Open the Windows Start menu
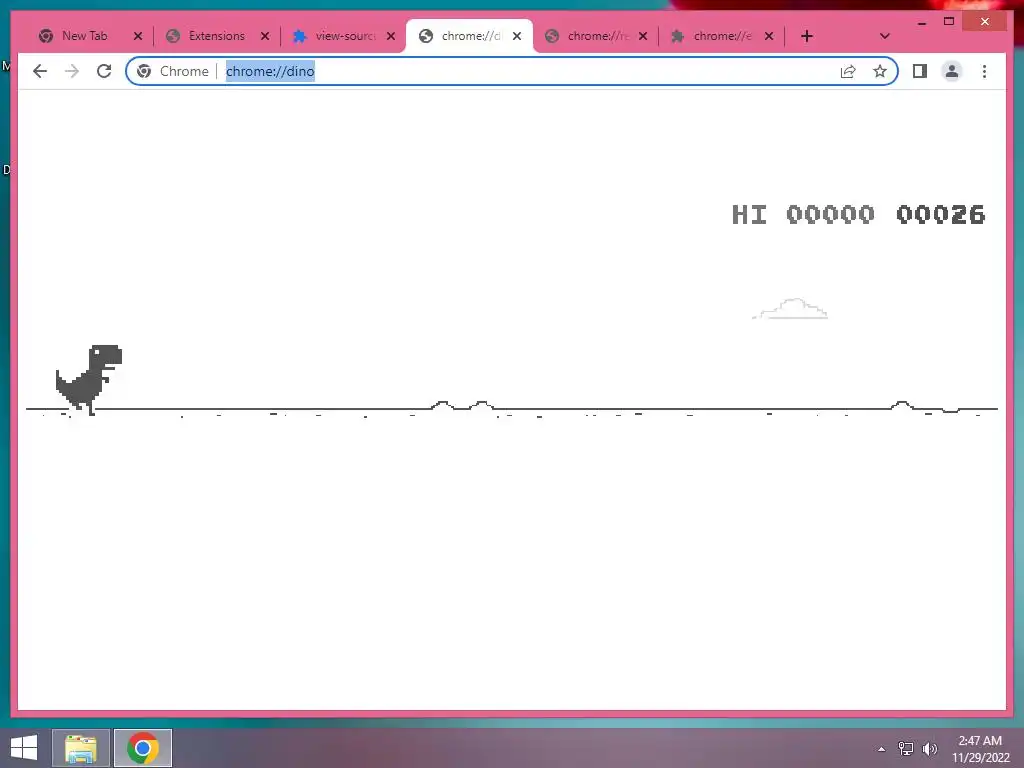 coord(24,748)
